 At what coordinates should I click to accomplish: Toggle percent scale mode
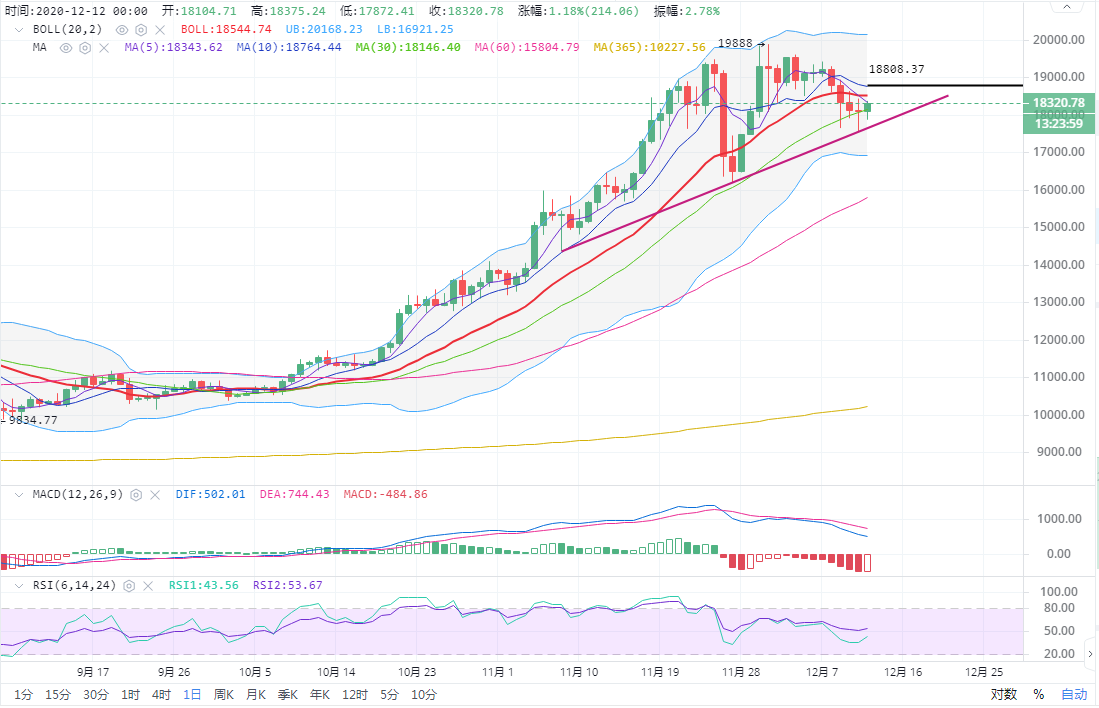[1038, 694]
